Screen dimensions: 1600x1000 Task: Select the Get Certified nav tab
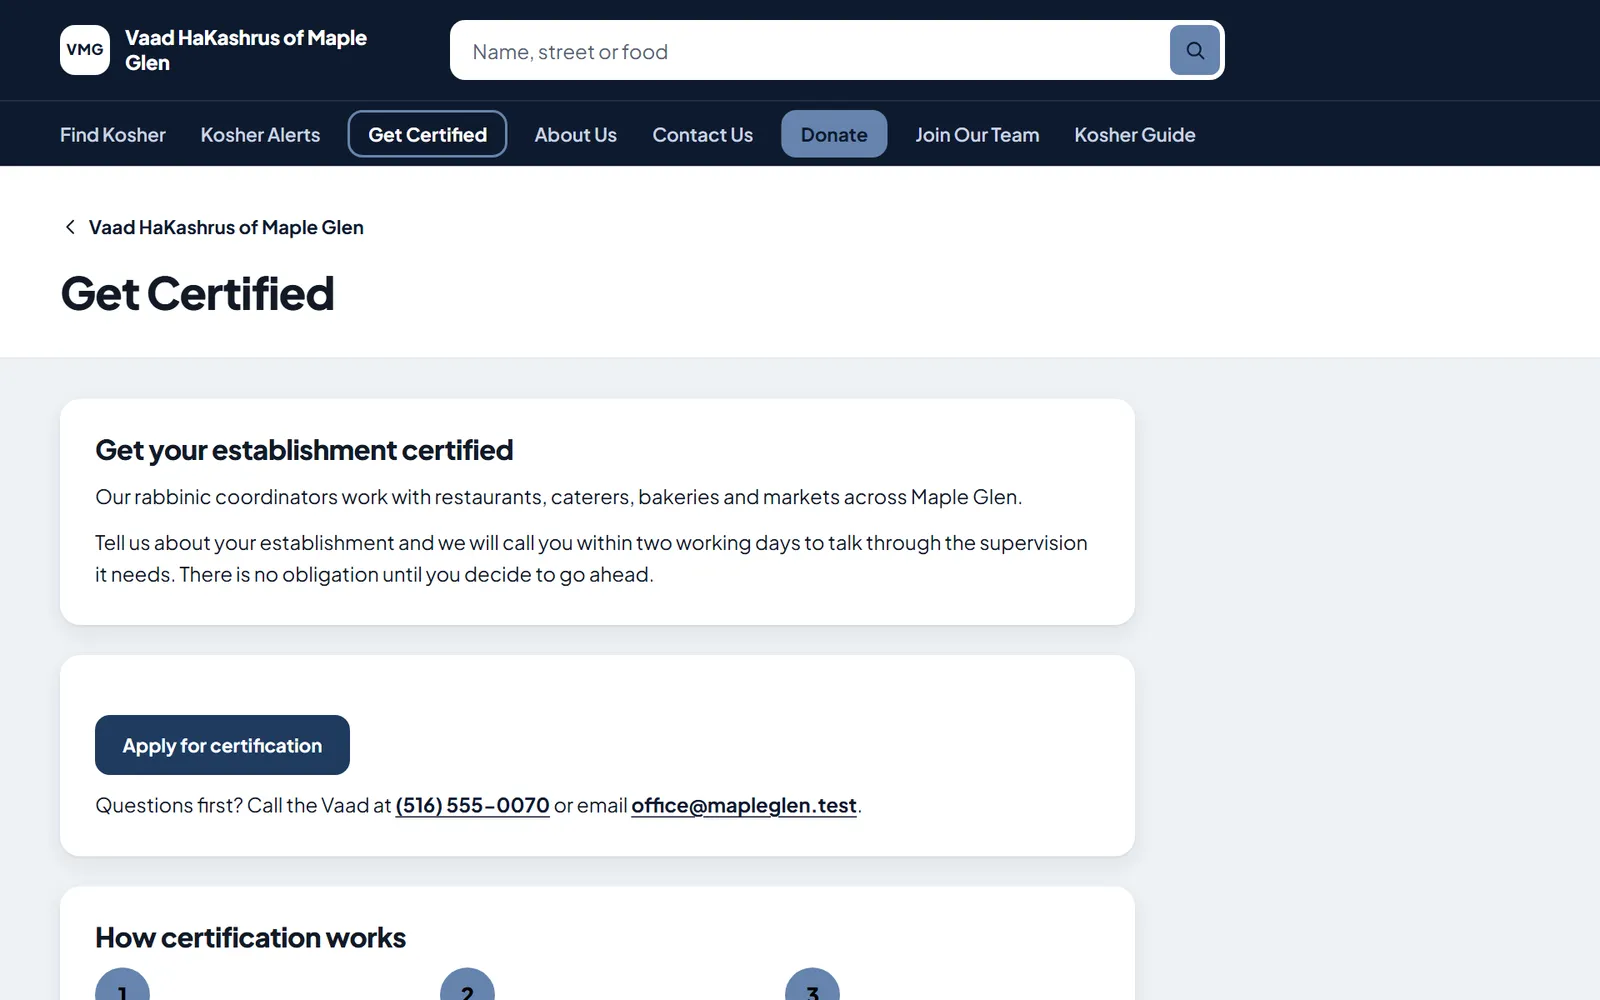[427, 134]
